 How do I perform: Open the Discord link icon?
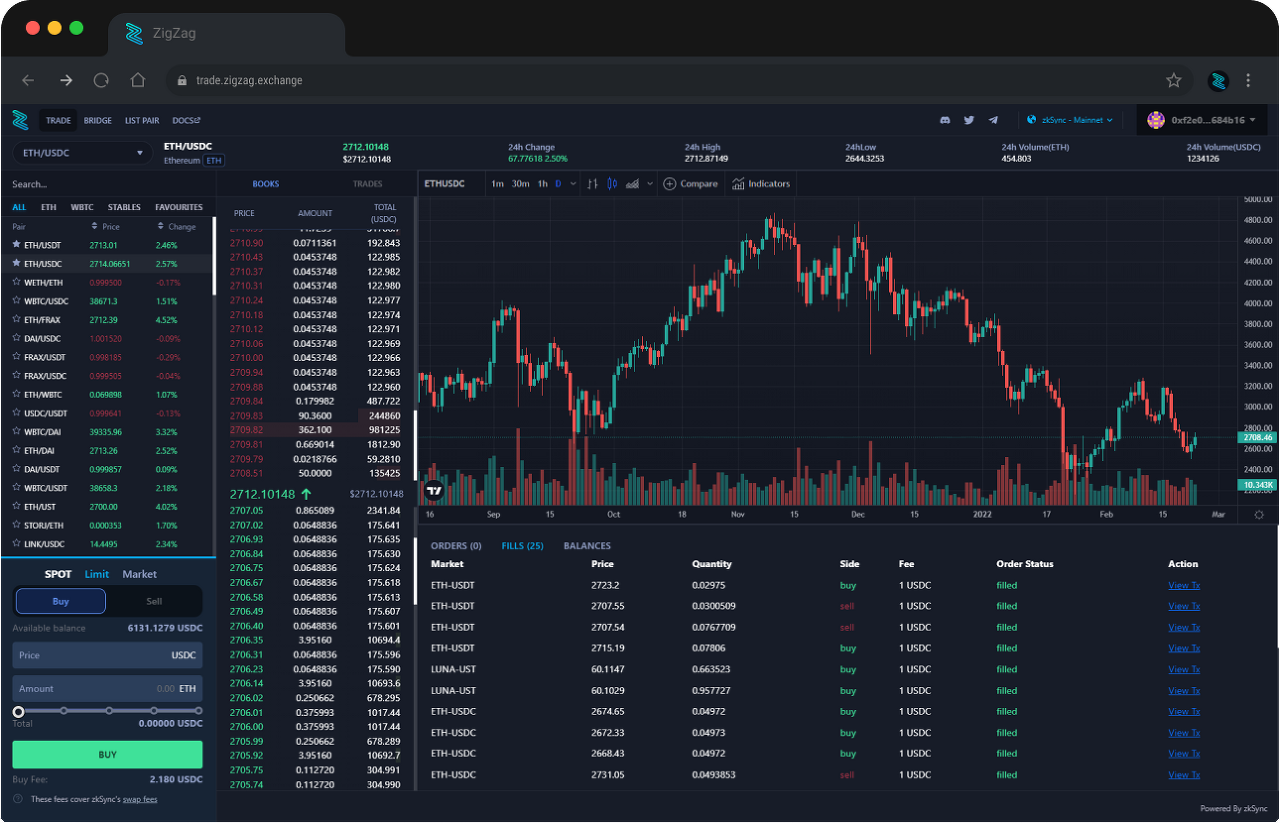pos(945,120)
